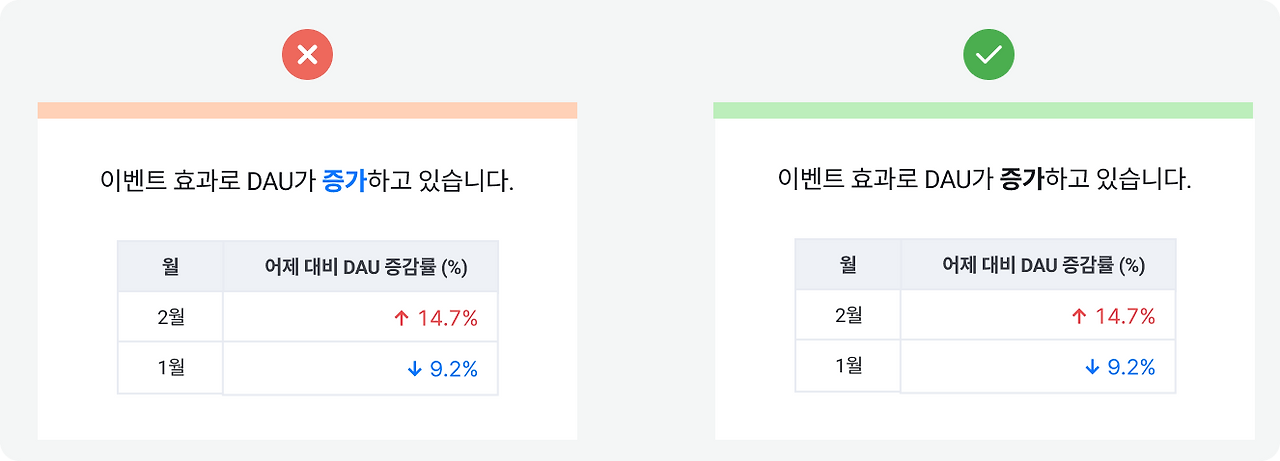Click the blue down arrow in right table
This screenshot has height=461, width=1280.
(x=1091, y=367)
